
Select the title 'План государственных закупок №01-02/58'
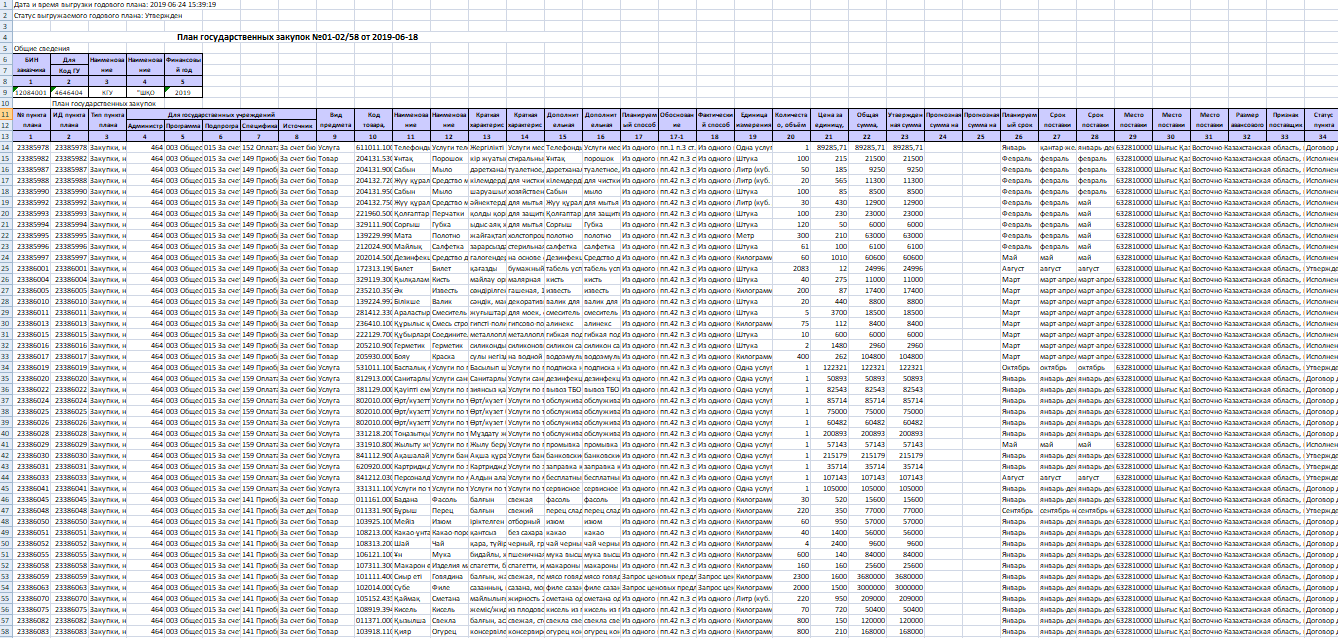pyautogui.click(x=297, y=37)
